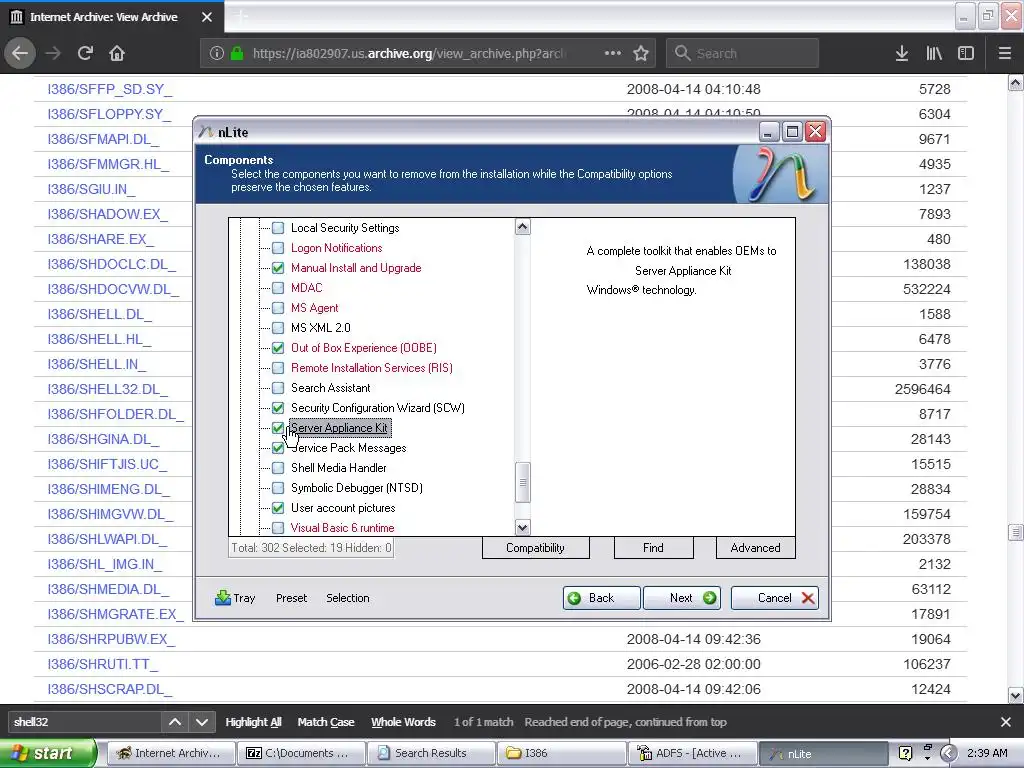
Task: Click the Compatibility button
Action: click(536, 548)
